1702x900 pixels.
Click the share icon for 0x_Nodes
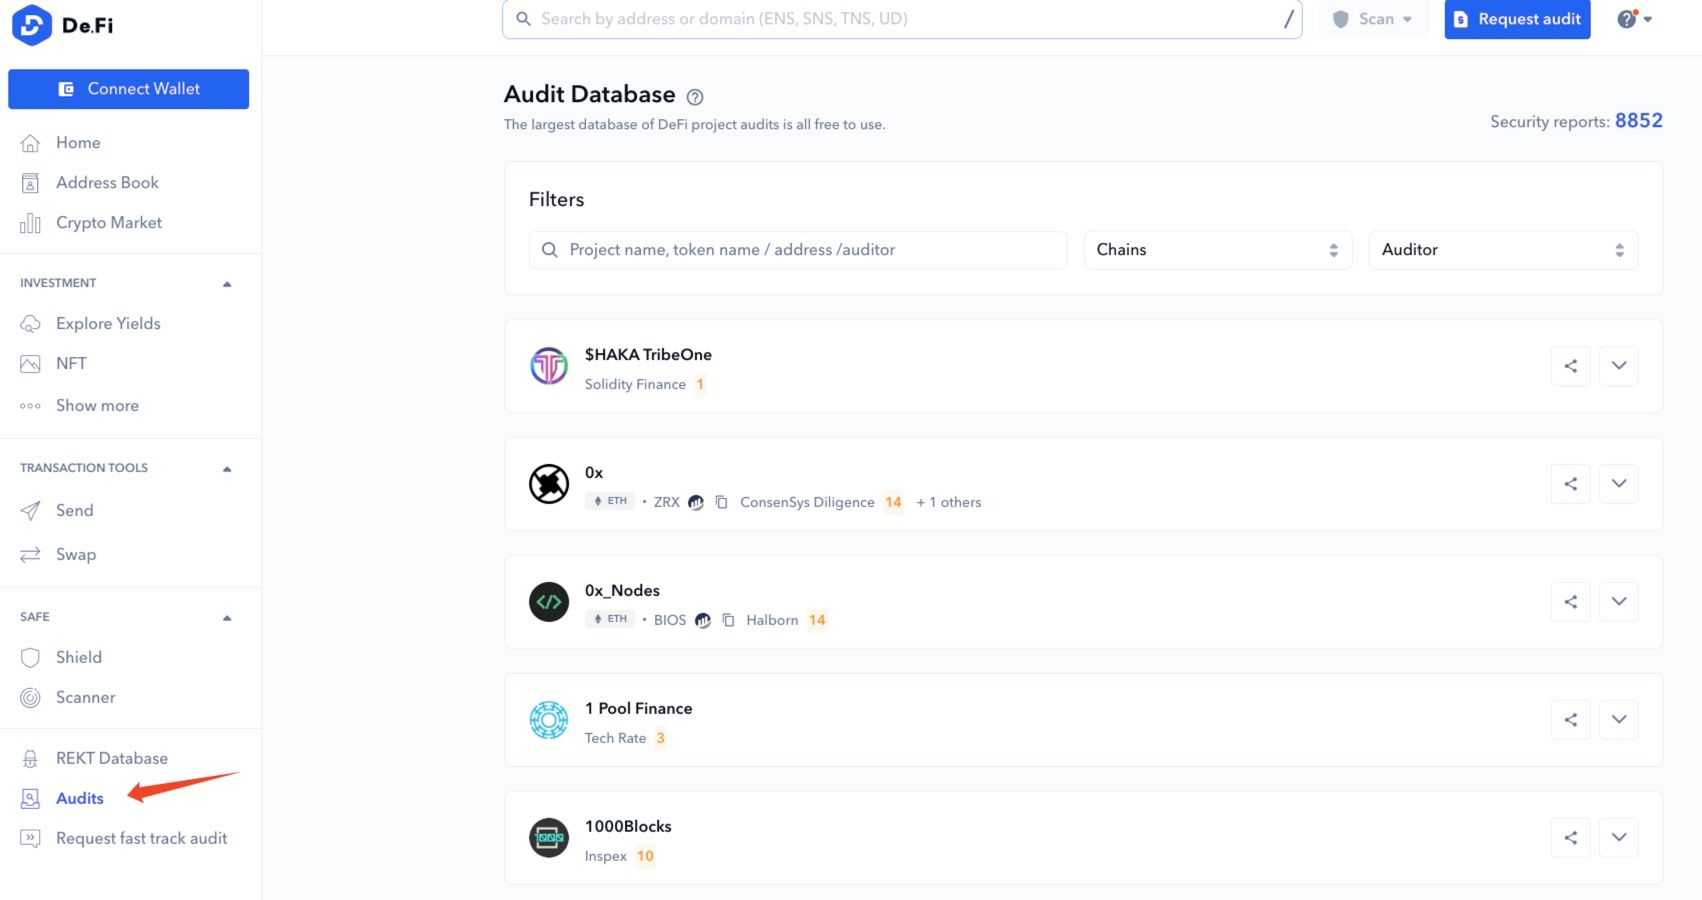click(1570, 602)
